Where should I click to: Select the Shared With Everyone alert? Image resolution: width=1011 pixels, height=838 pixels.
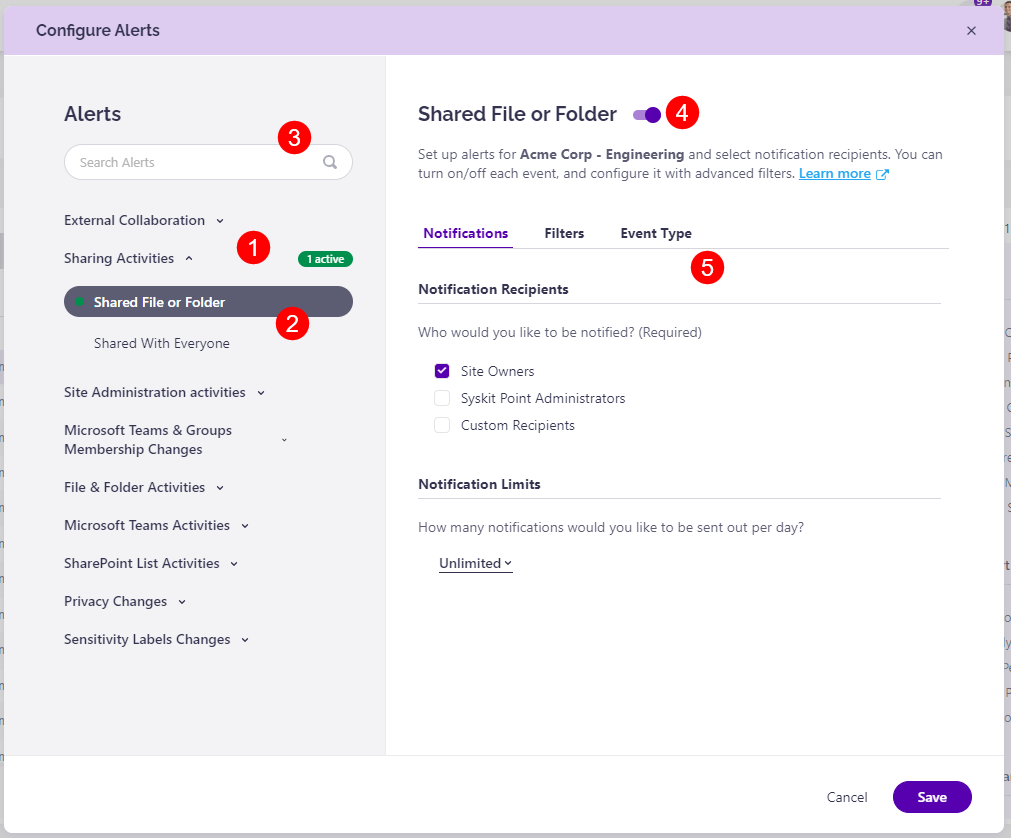pyautogui.click(x=161, y=342)
